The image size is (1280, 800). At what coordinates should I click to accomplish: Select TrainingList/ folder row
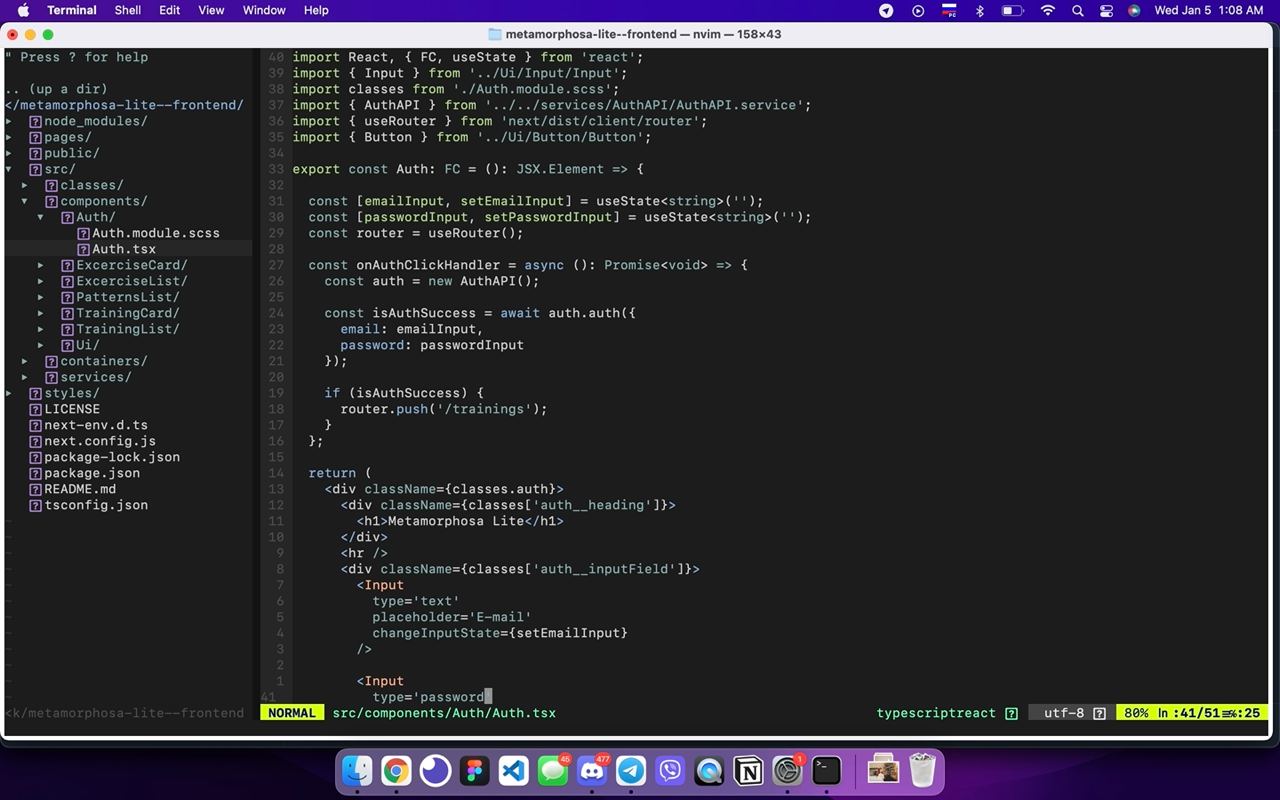coord(128,329)
